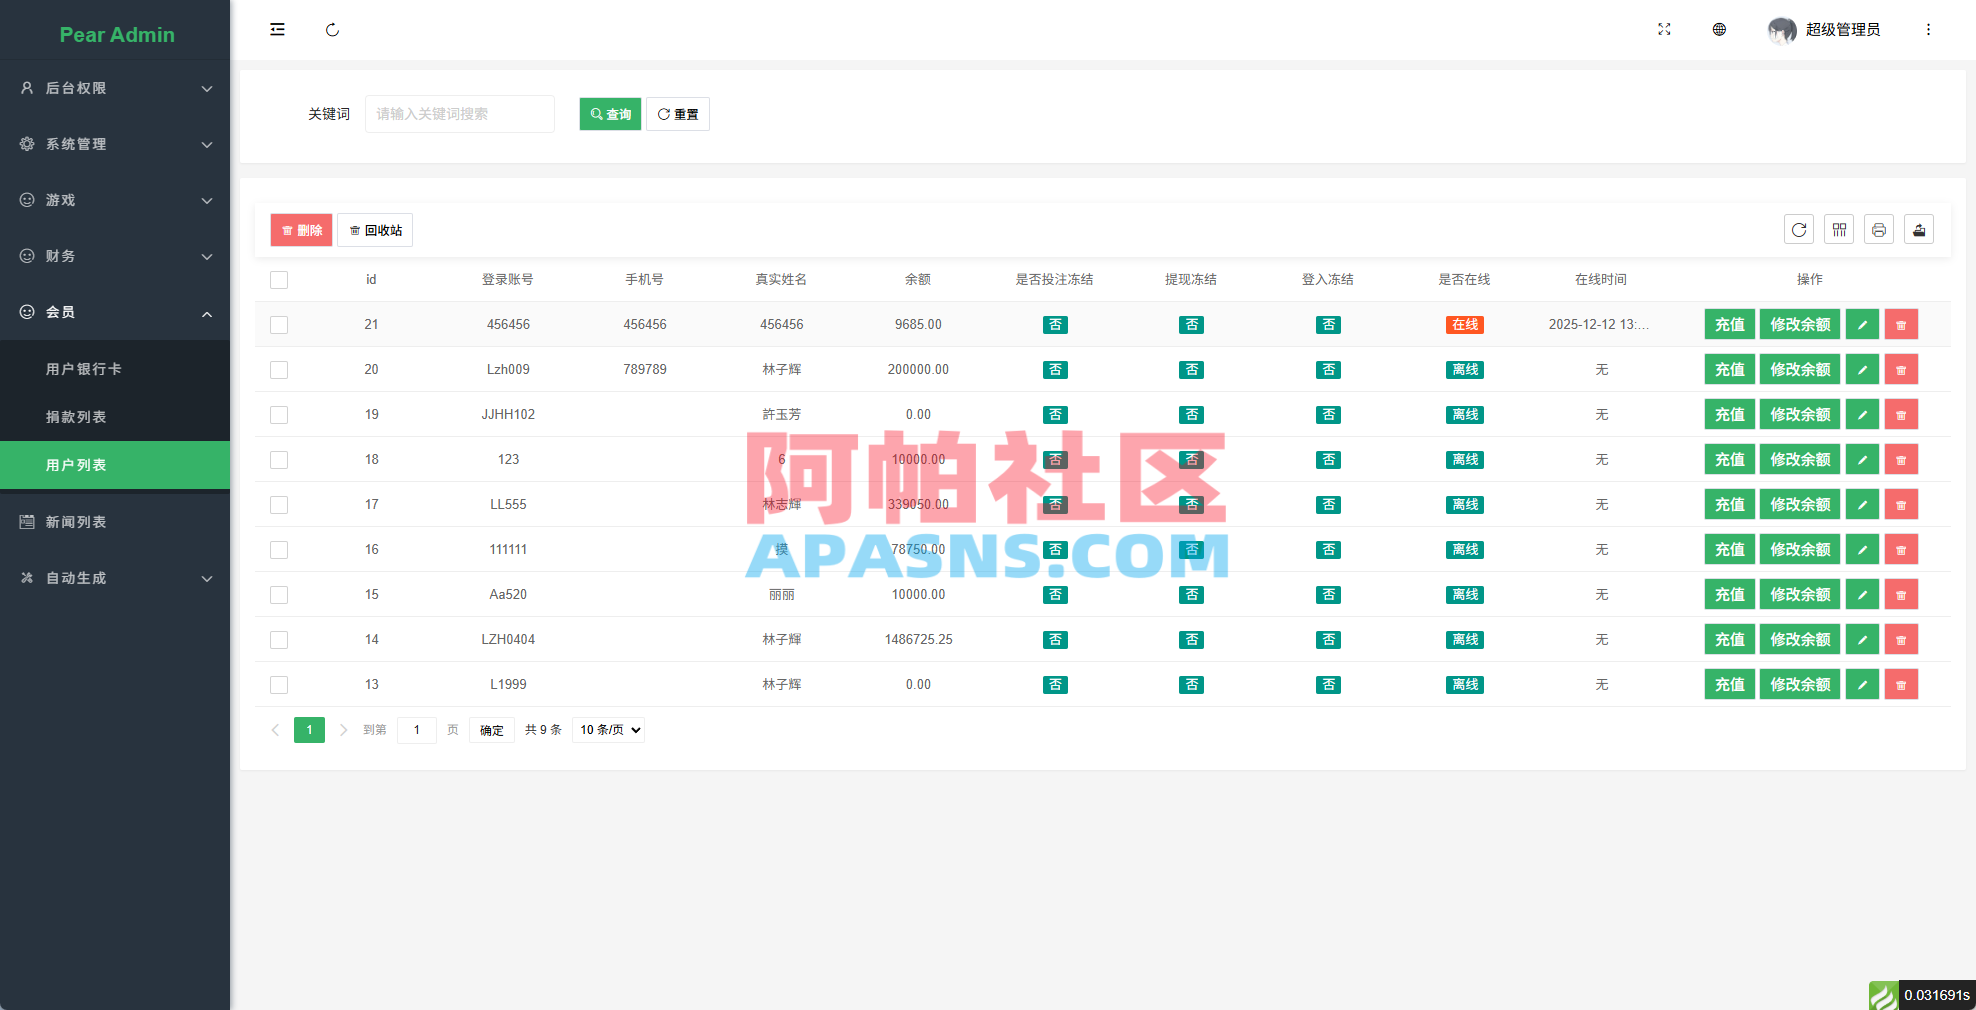Click the export table icon
Viewport: 1976px width, 1010px height.
pyautogui.click(x=1919, y=230)
